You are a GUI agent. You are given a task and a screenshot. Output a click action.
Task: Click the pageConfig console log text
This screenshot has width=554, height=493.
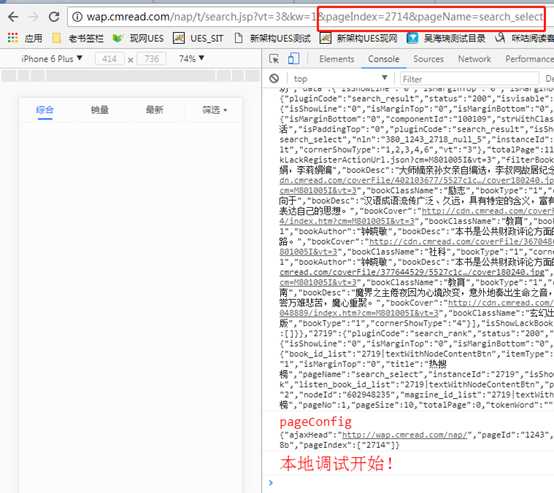point(316,422)
